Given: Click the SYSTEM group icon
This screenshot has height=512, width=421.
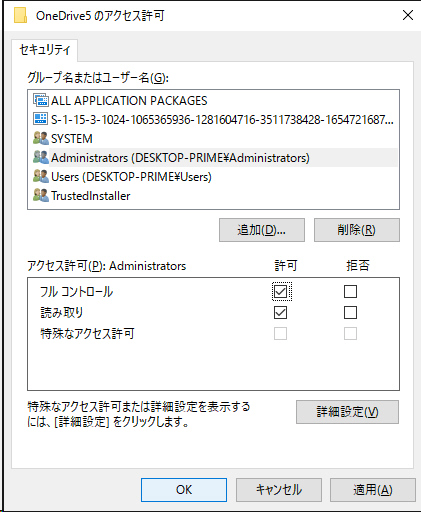Looking at the screenshot, I should (x=41, y=138).
